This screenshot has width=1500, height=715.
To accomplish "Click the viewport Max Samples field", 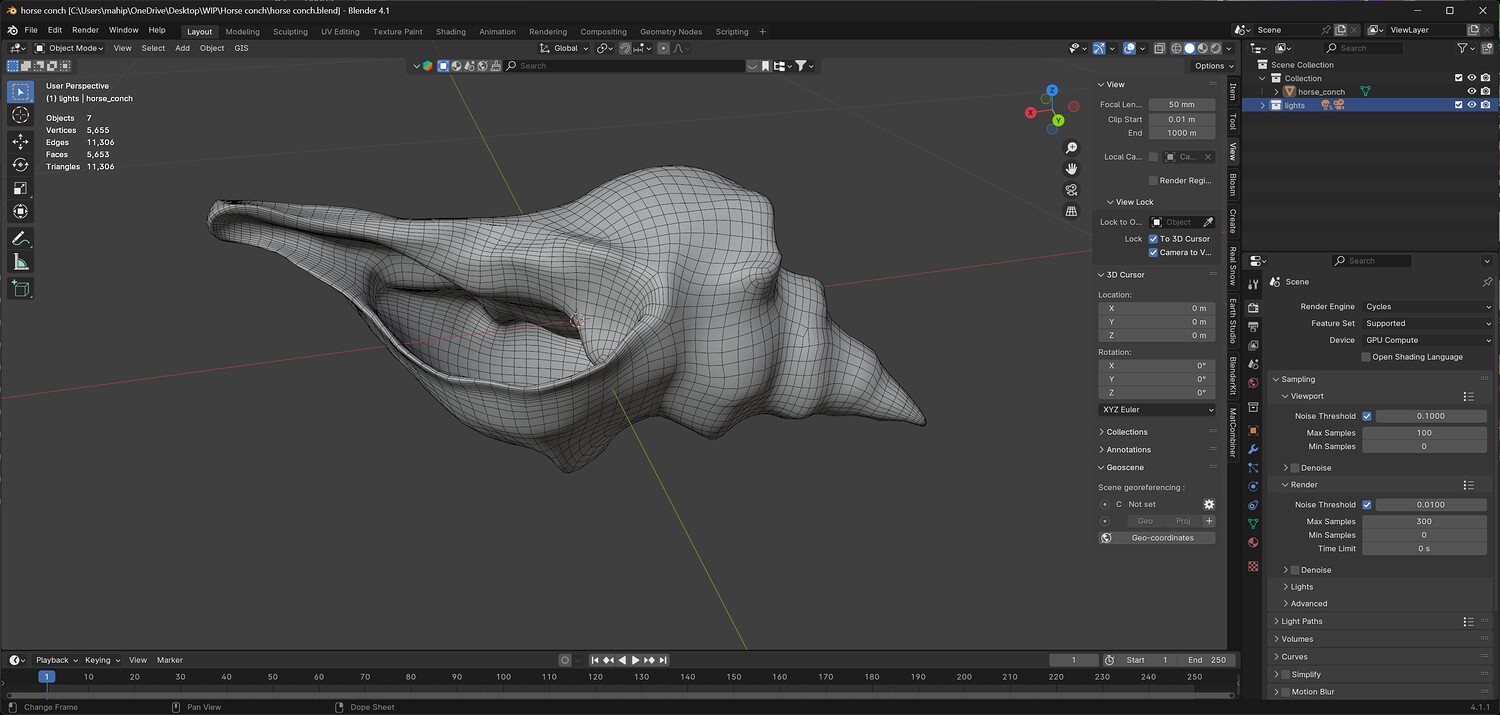I will (1424, 433).
